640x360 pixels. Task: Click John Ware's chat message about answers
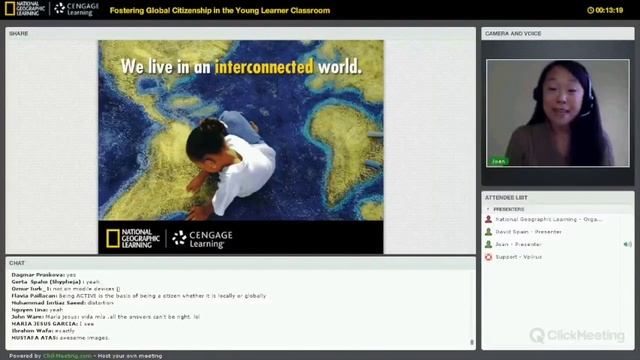(x=106, y=317)
